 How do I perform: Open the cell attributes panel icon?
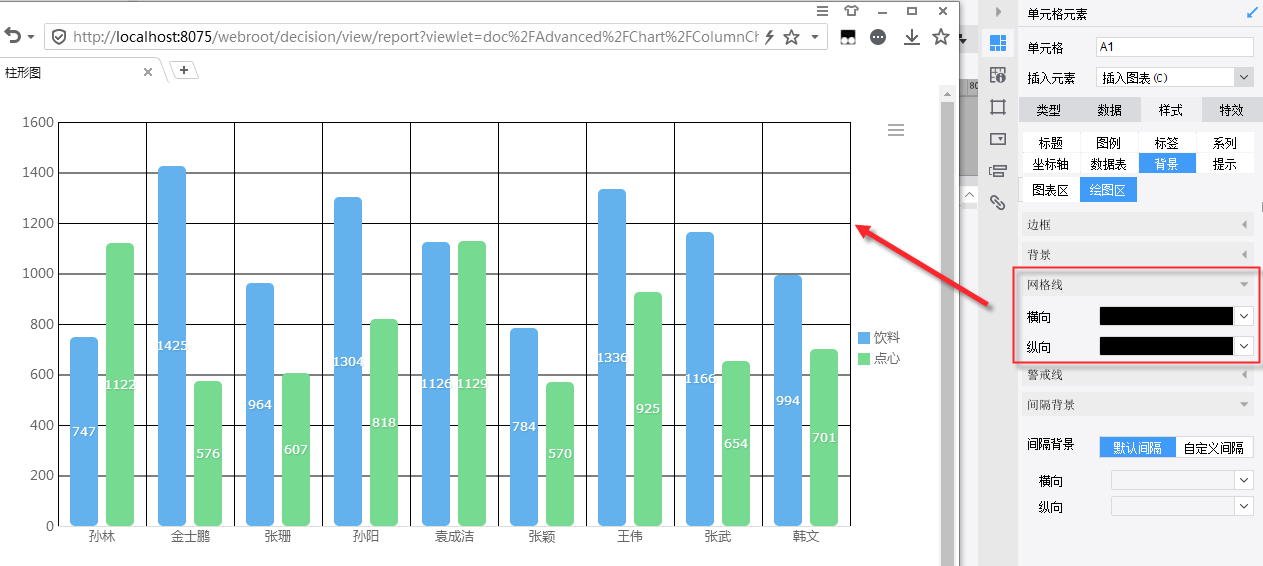pyautogui.click(x=997, y=75)
